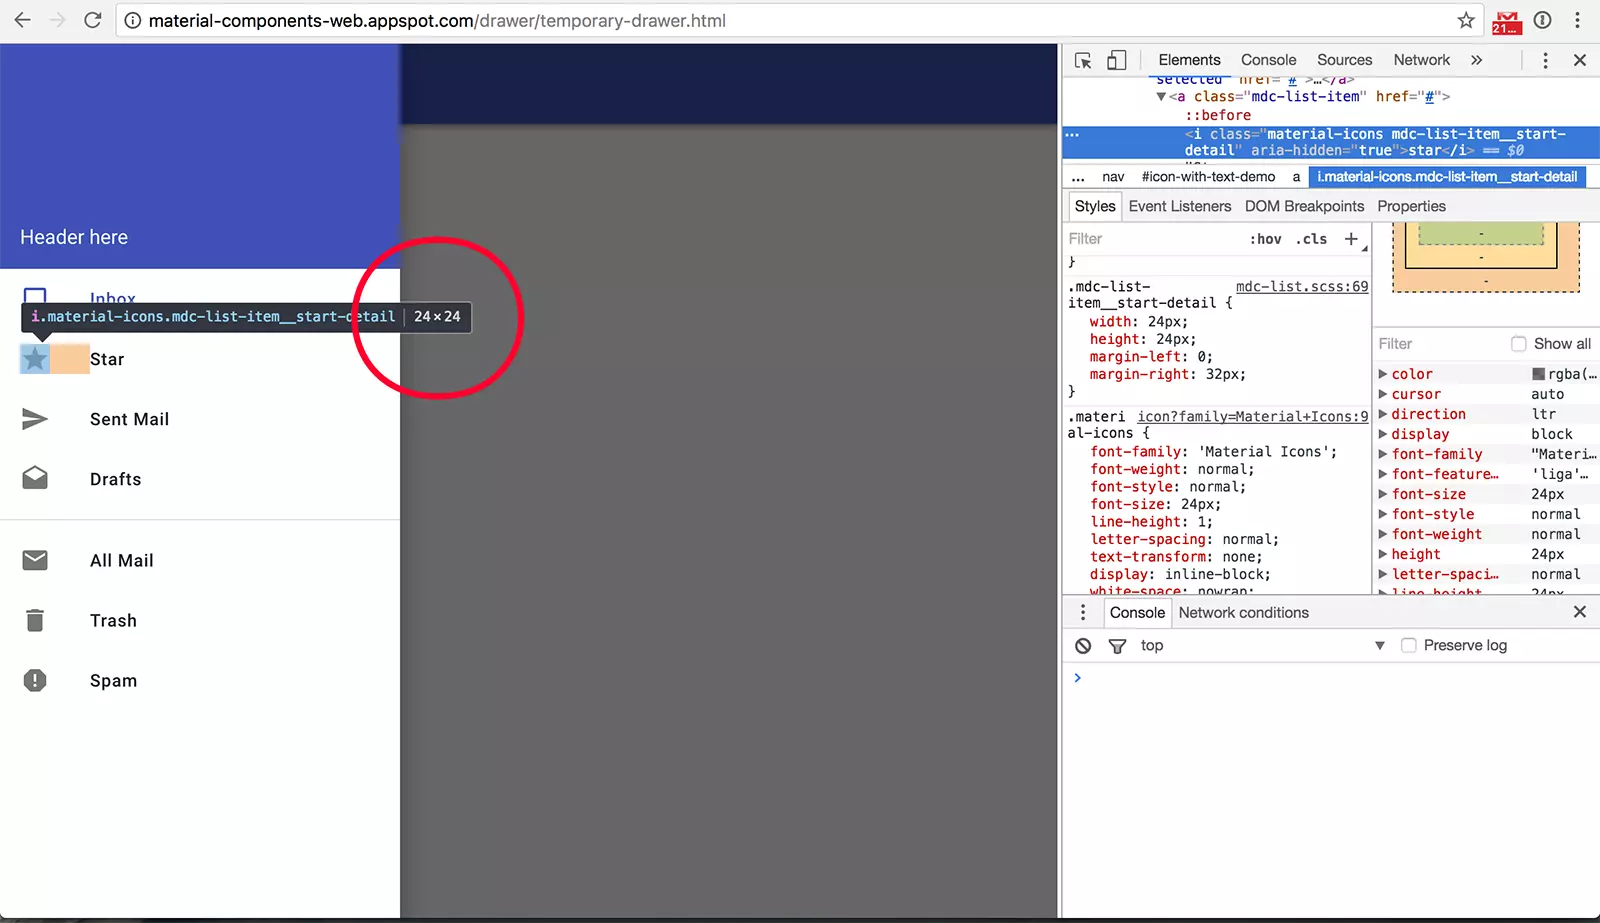Enable the Show all checkbox

tap(1518, 344)
